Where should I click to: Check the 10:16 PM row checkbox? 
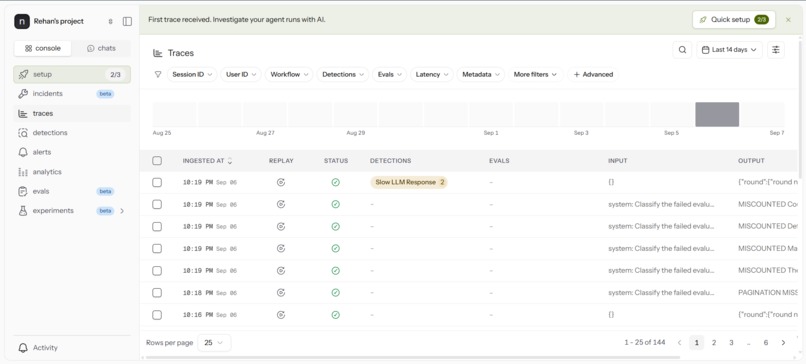[157, 315]
